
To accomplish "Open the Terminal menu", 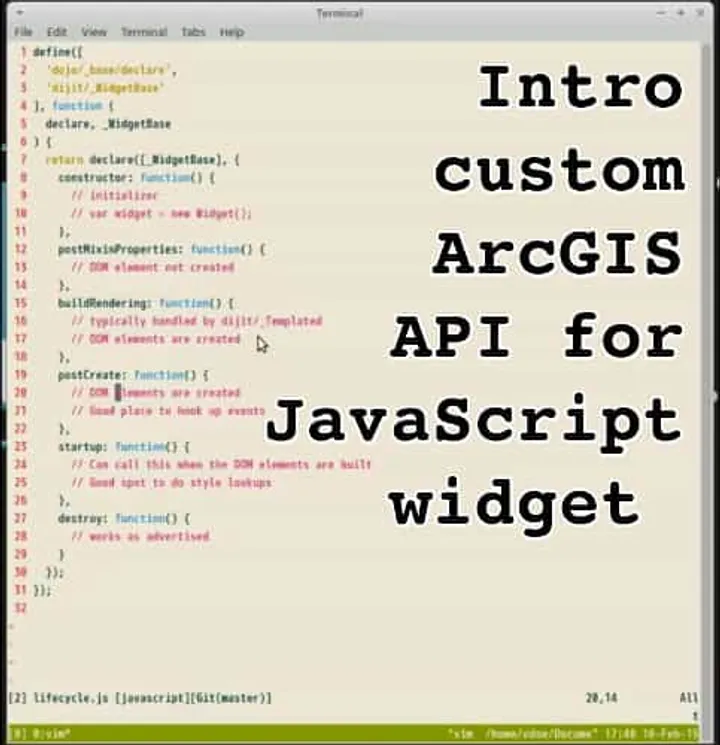I will click(144, 32).
